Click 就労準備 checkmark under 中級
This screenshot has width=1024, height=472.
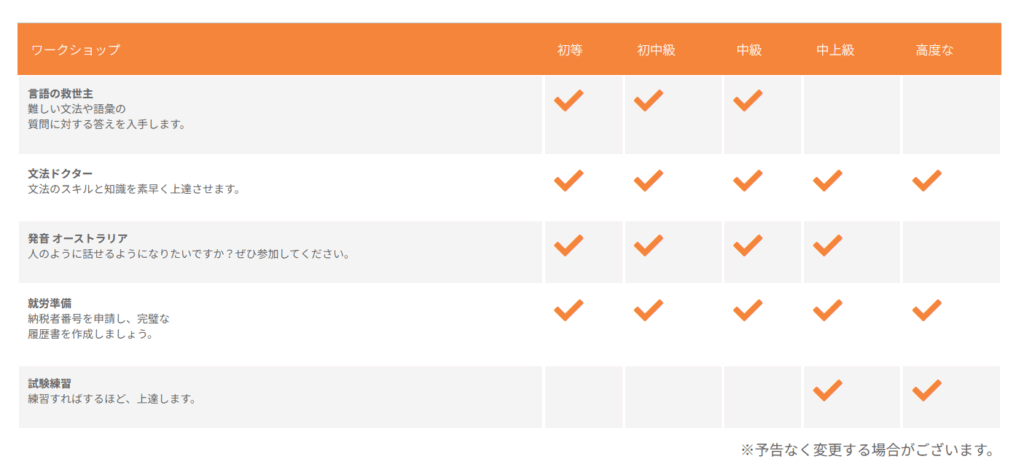747,310
